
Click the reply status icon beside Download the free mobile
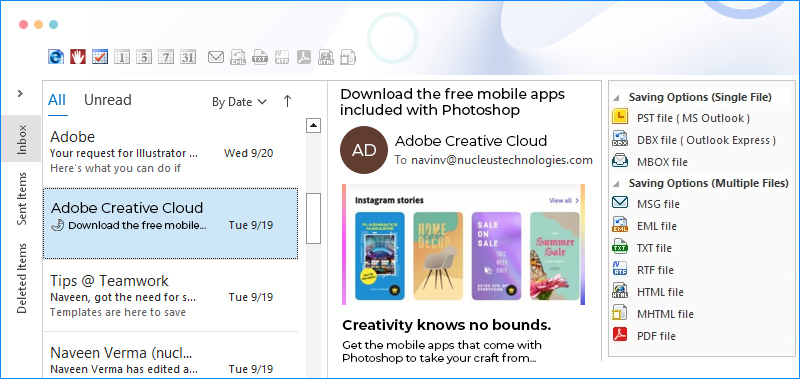click(x=58, y=225)
